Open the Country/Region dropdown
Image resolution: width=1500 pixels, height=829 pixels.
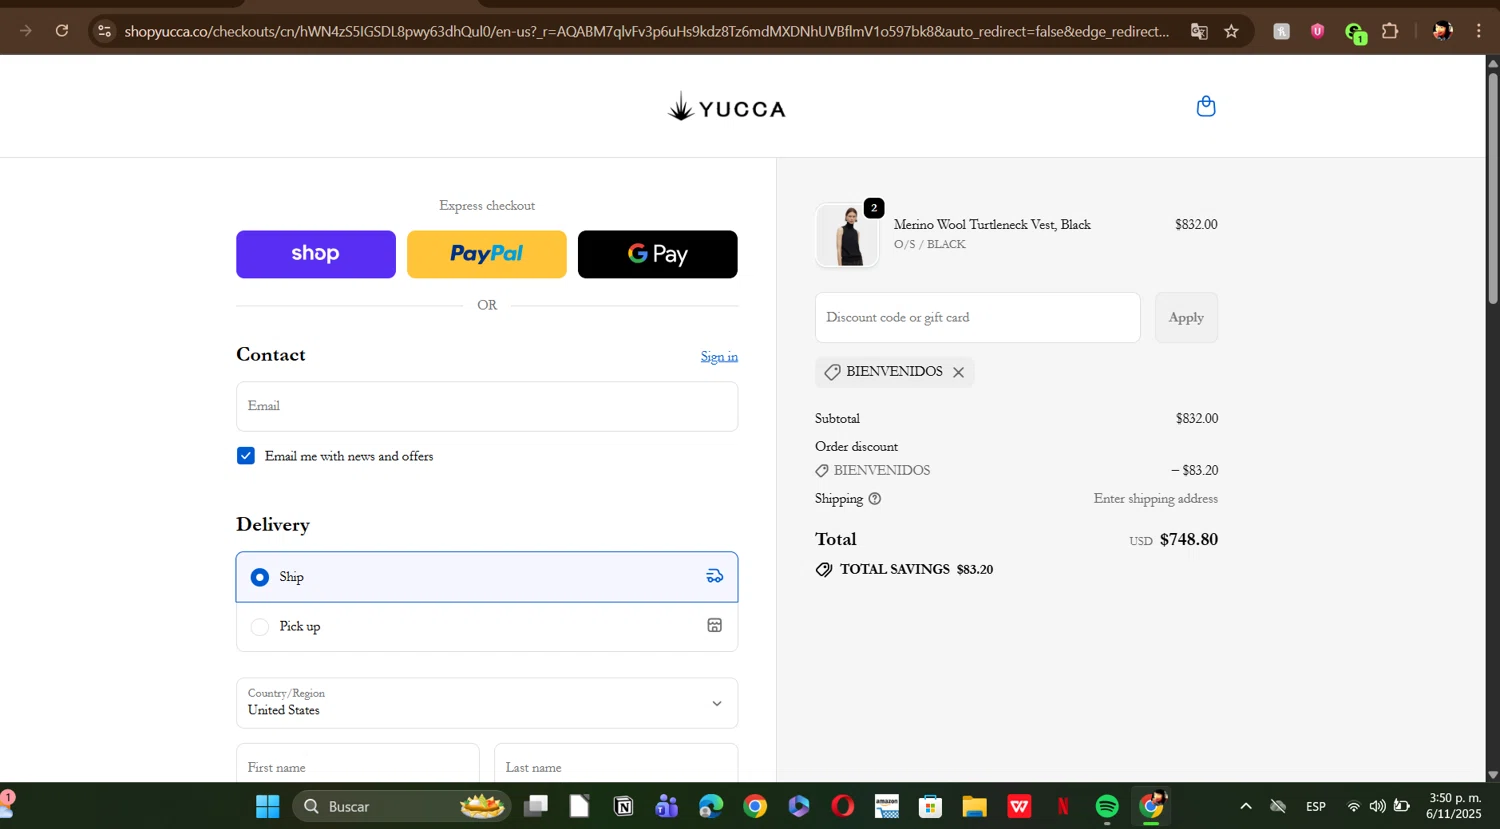[487, 703]
